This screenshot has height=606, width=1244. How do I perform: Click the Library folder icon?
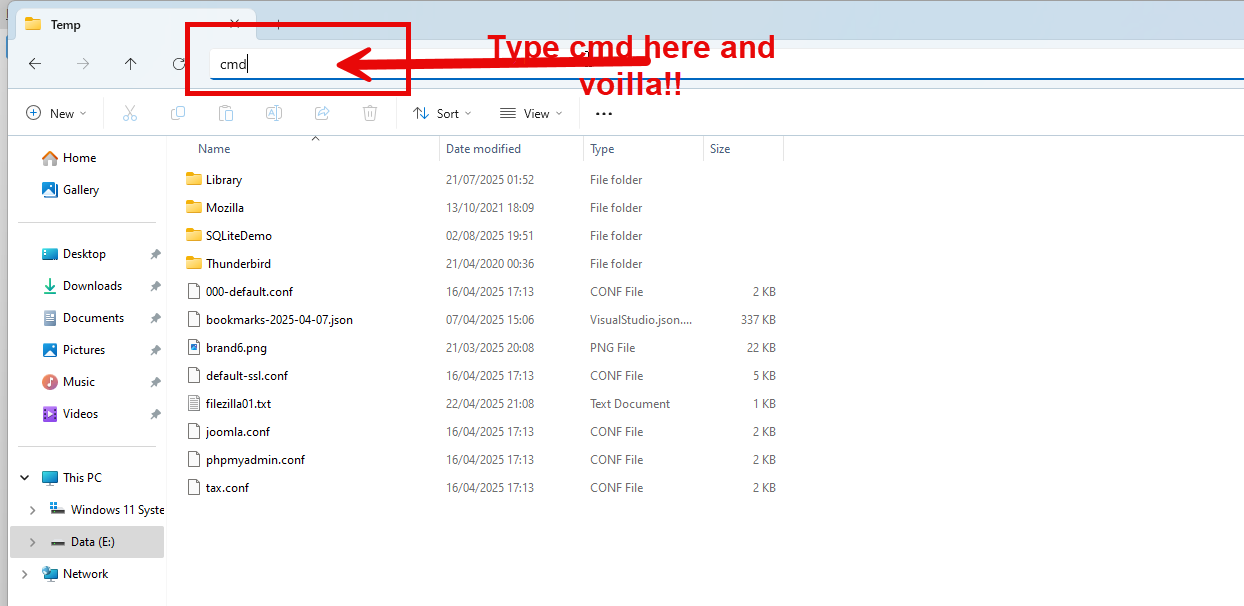point(194,180)
